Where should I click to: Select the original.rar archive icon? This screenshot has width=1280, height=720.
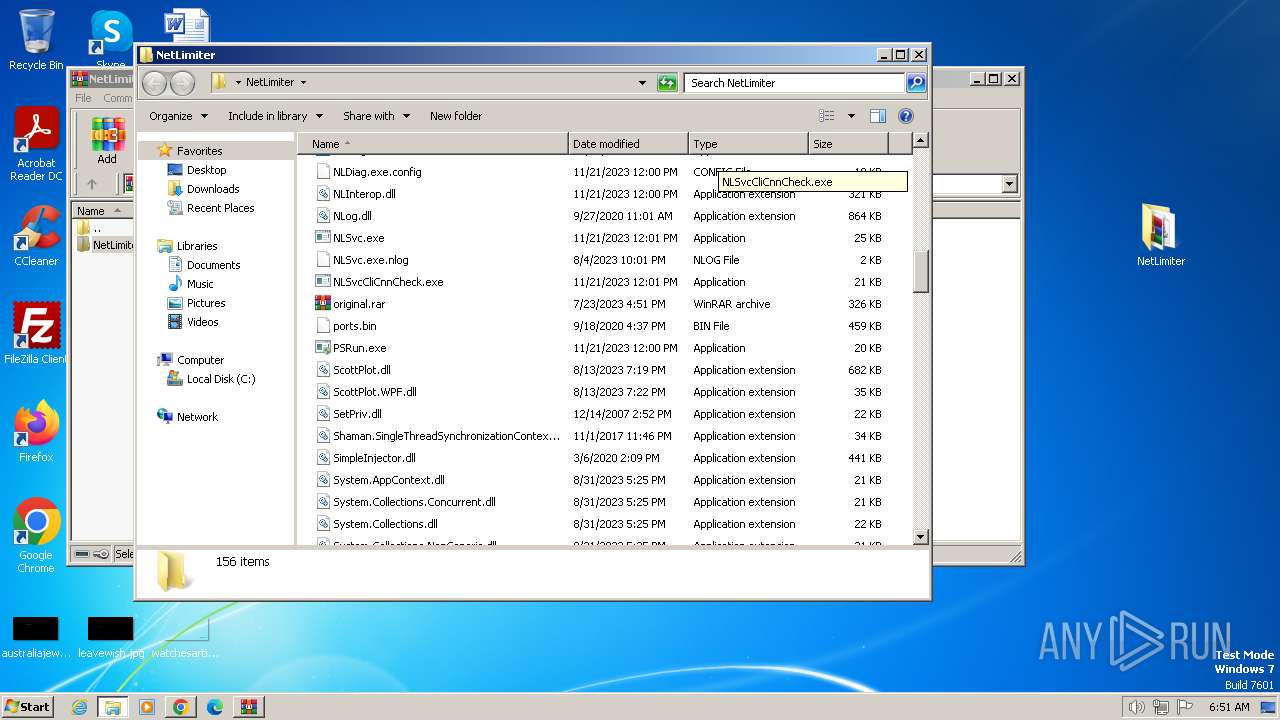click(323, 304)
